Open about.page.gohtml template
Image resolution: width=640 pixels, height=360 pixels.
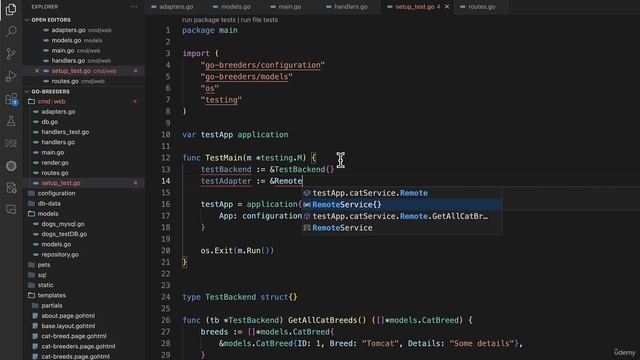[68, 316]
